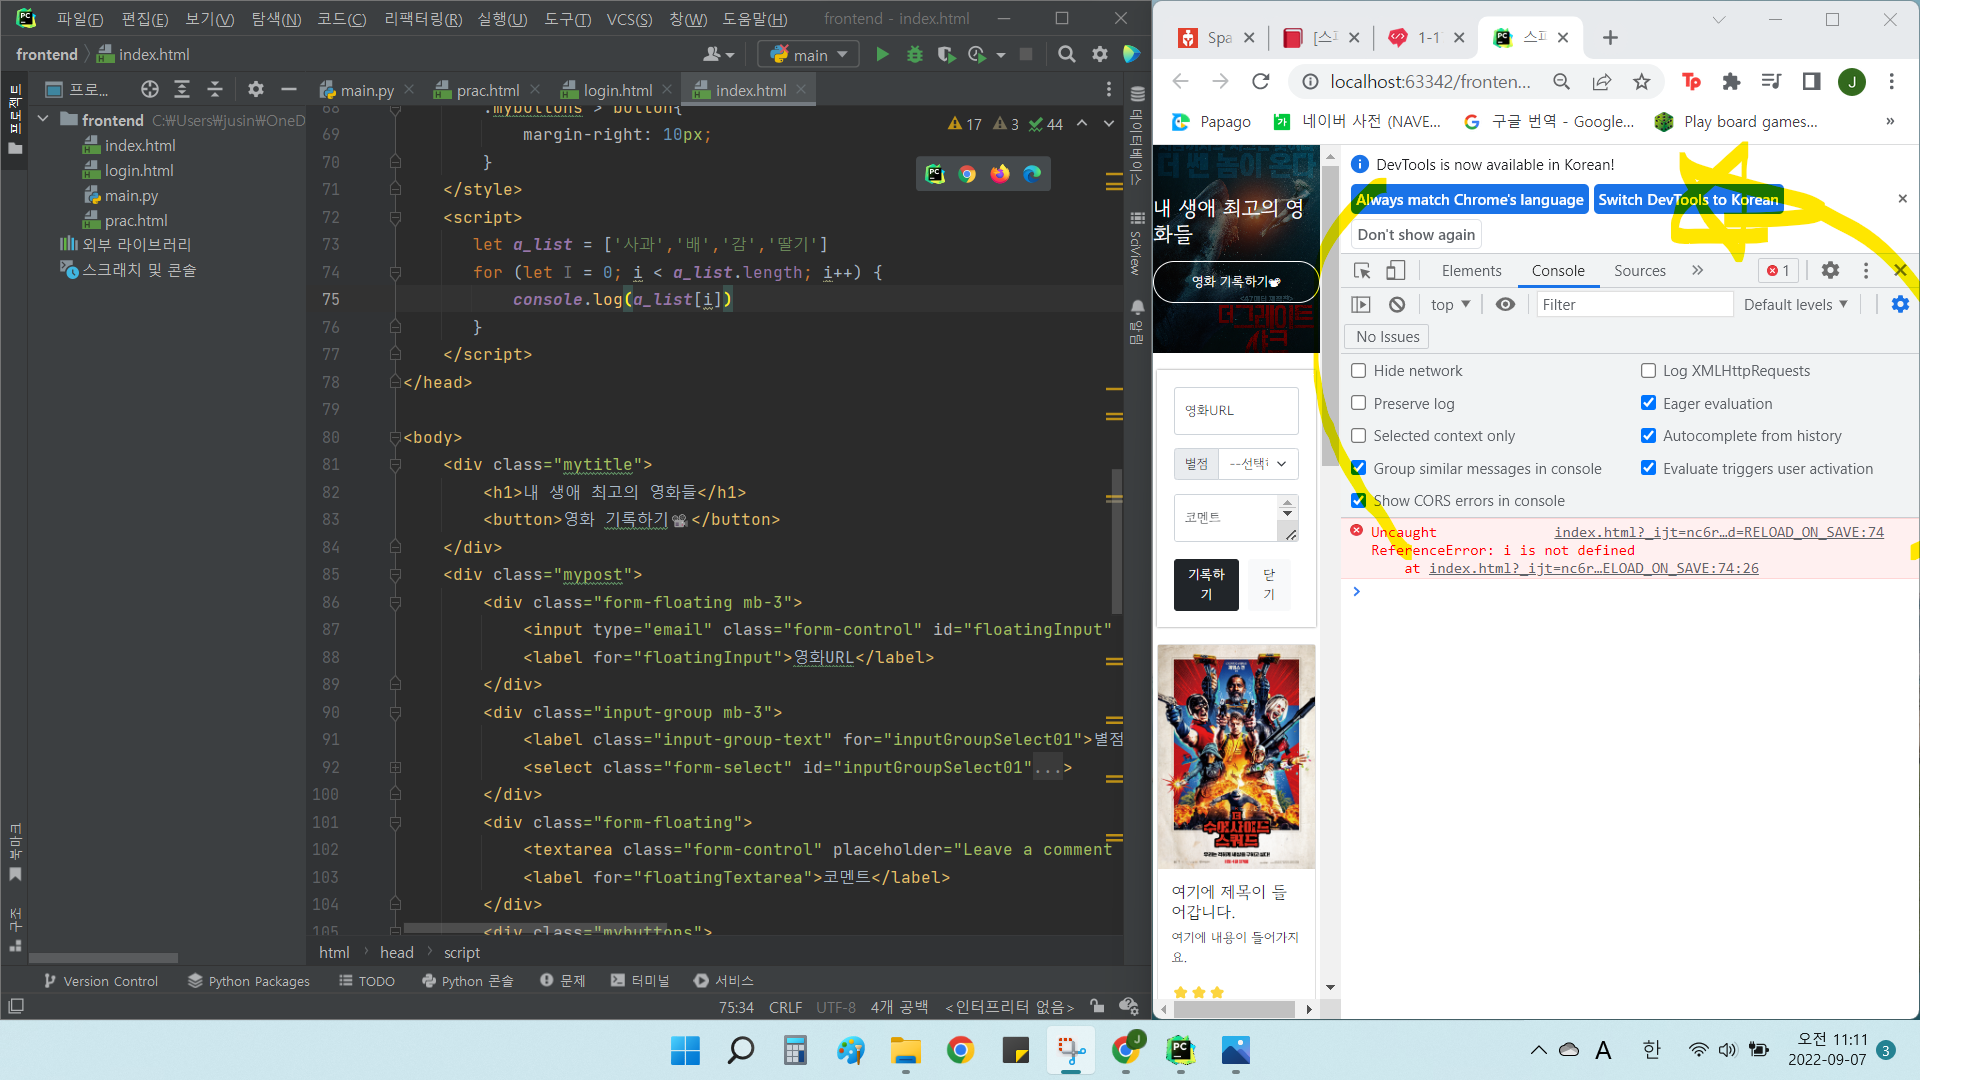Open PyCharm from the taskbar
Viewport: 1974px width, 1080px height.
(1181, 1051)
